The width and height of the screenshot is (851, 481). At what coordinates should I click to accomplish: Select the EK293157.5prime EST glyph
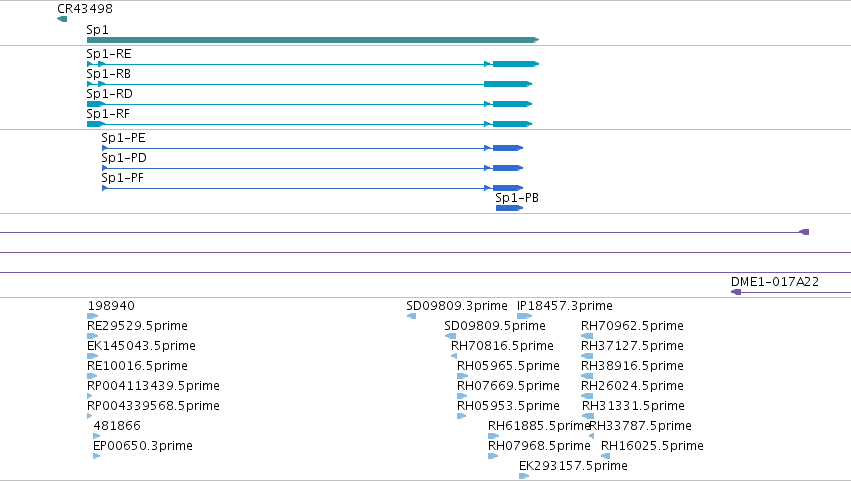coord(524,476)
